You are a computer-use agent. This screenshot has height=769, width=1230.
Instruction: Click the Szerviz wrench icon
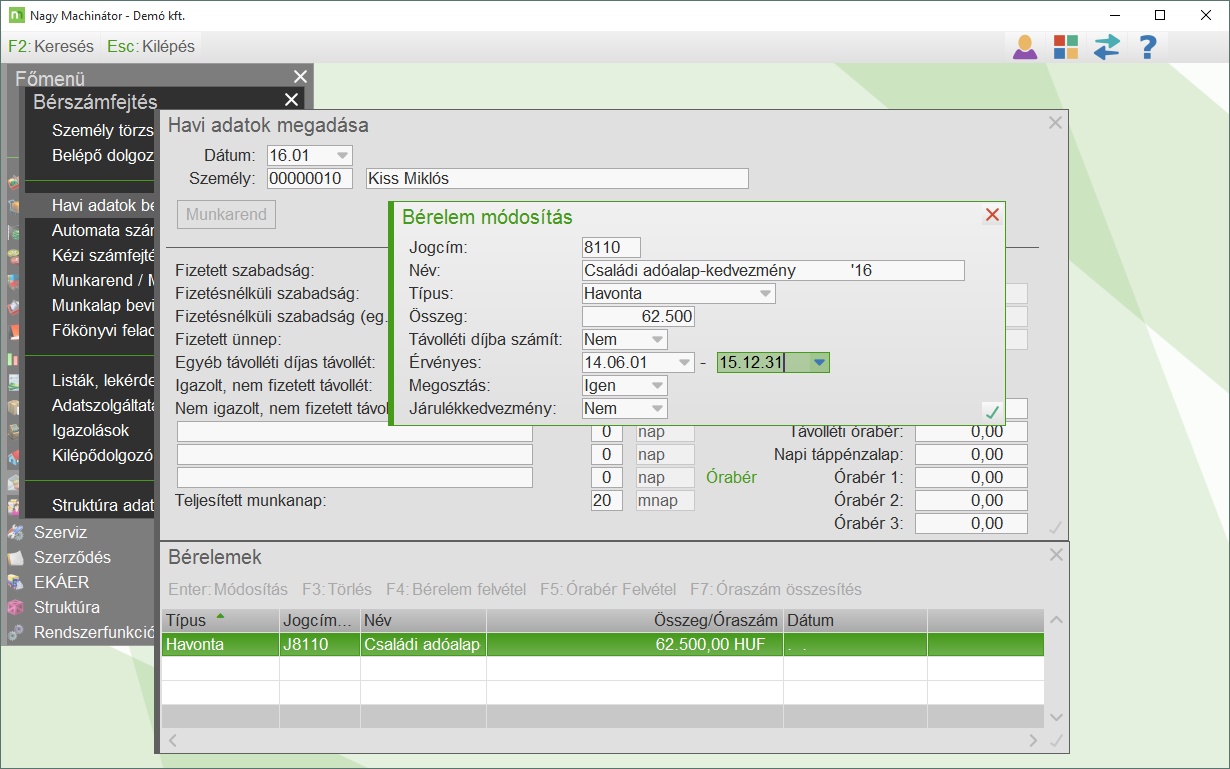click(x=15, y=533)
